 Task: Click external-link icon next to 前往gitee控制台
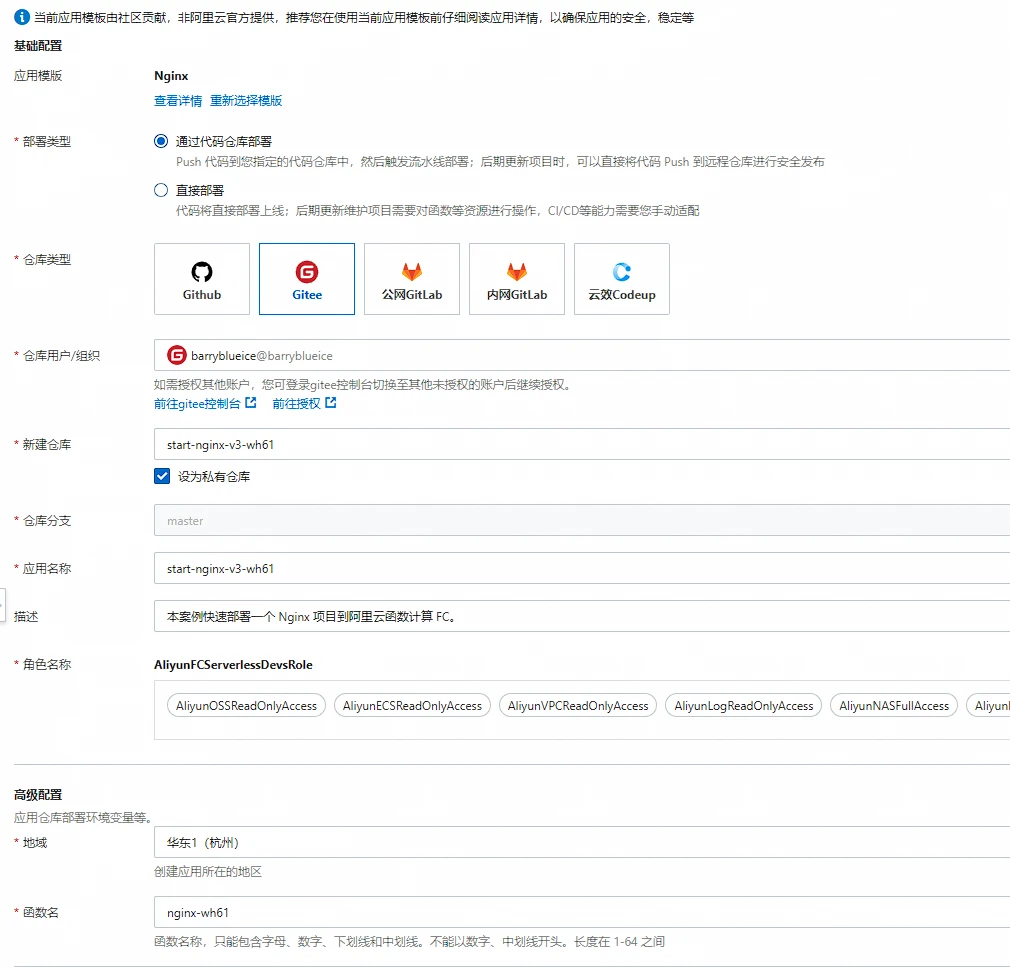pos(251,403)
